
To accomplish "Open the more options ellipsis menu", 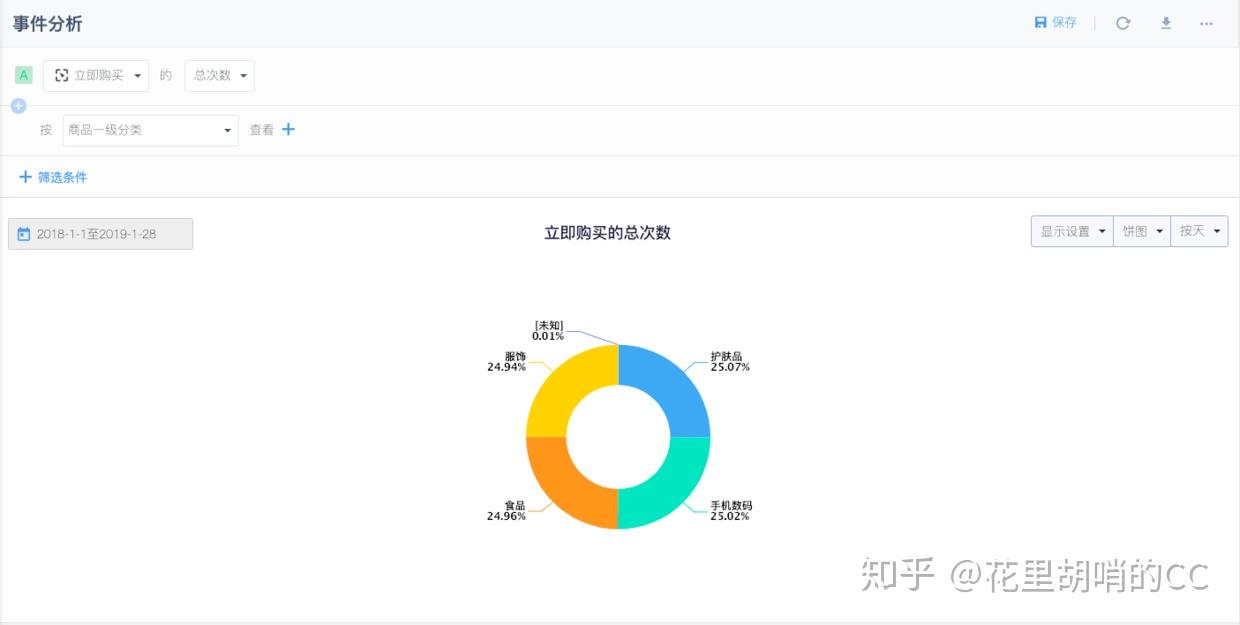I will coord(1206,23).
